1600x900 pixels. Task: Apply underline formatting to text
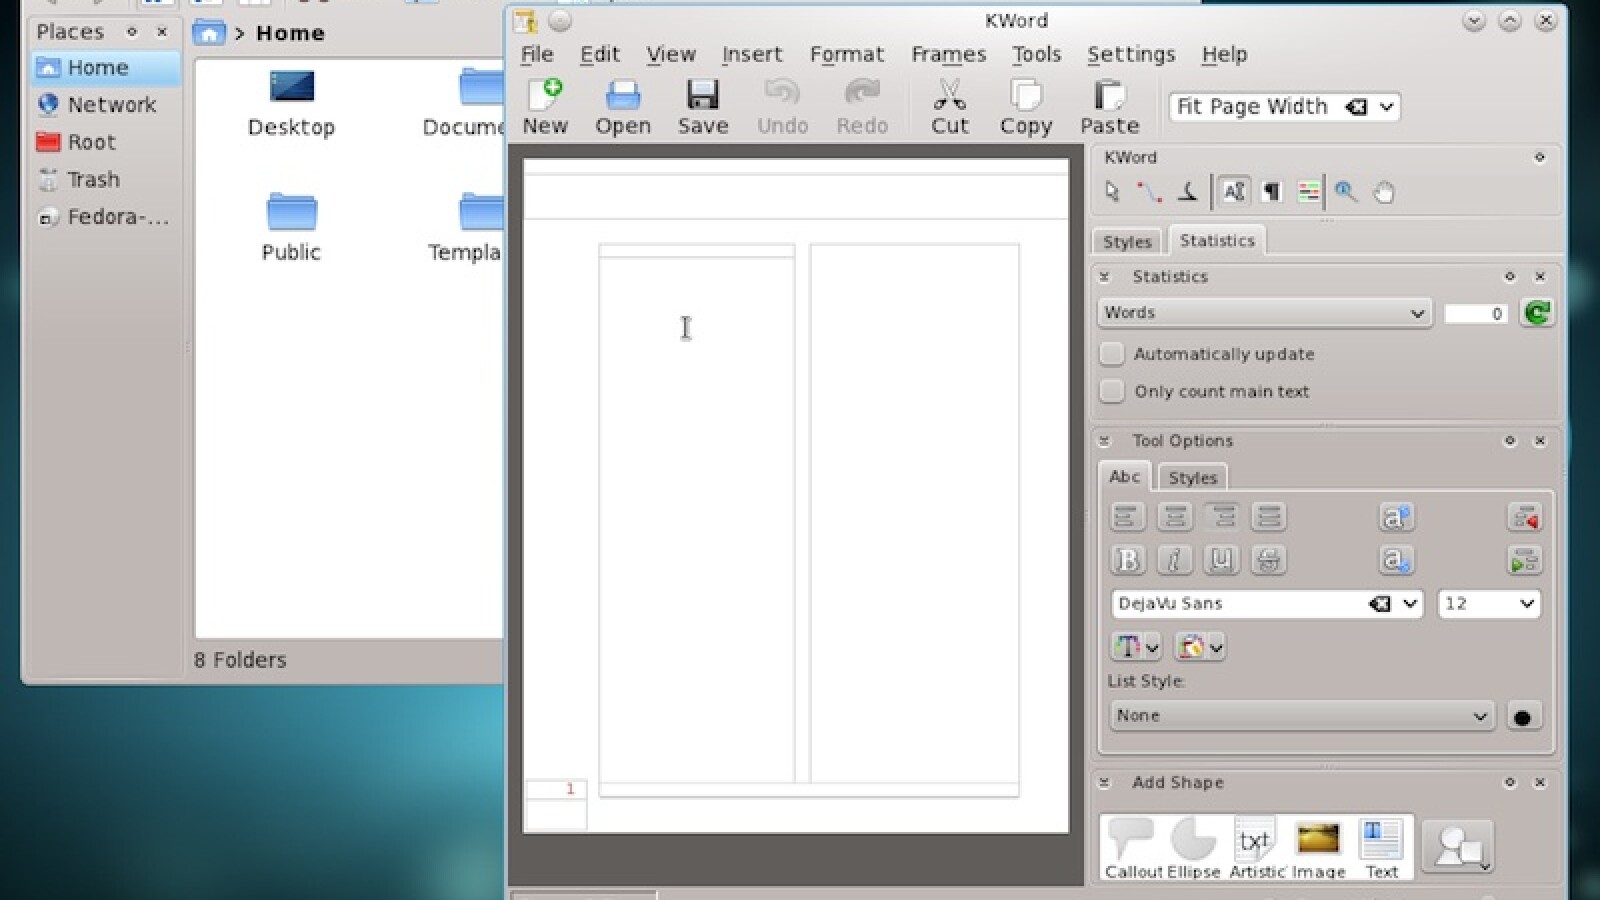(1221, 560)
